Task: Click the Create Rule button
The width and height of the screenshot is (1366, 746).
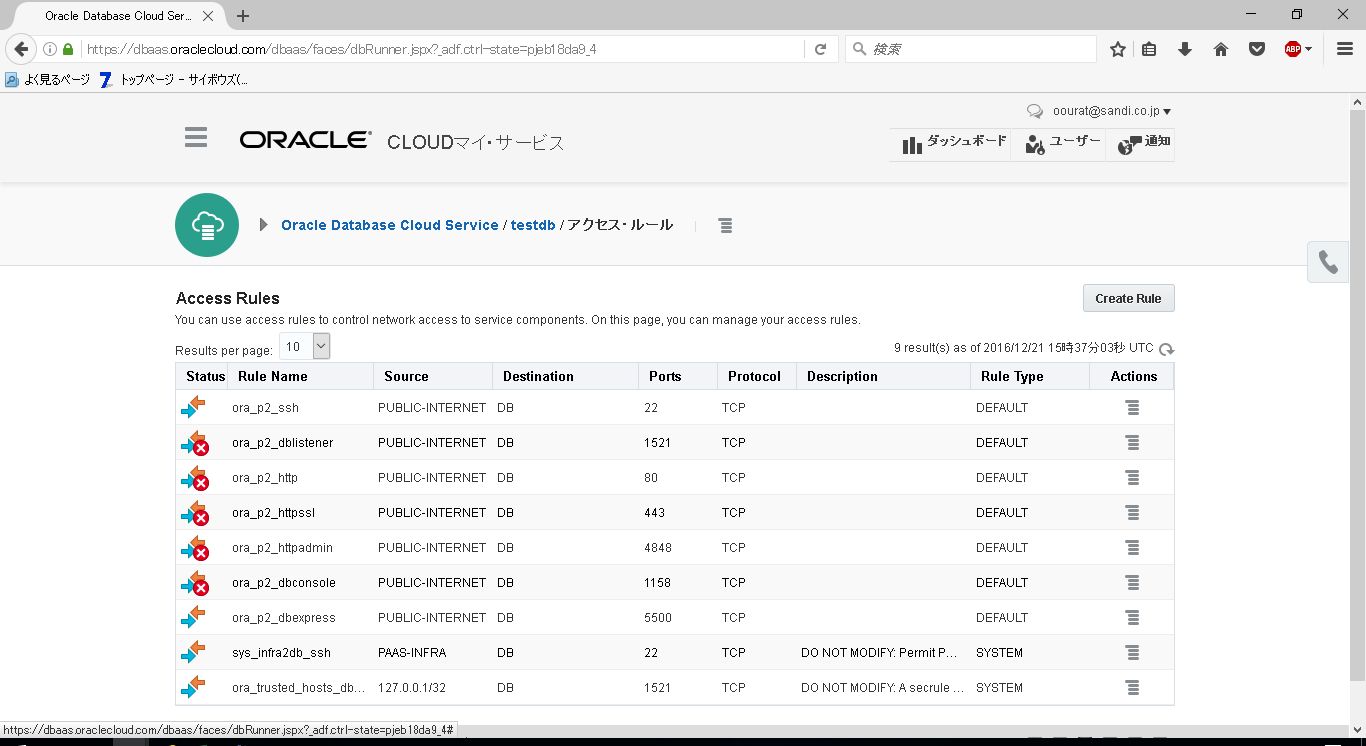Action: coord(1128,298)
